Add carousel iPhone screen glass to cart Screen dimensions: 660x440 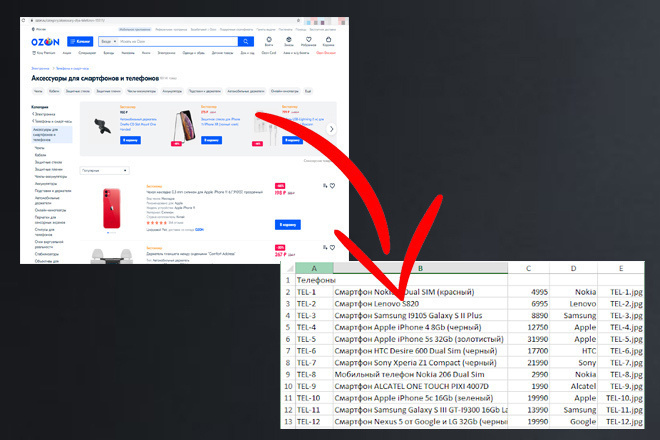click(211, 140)
